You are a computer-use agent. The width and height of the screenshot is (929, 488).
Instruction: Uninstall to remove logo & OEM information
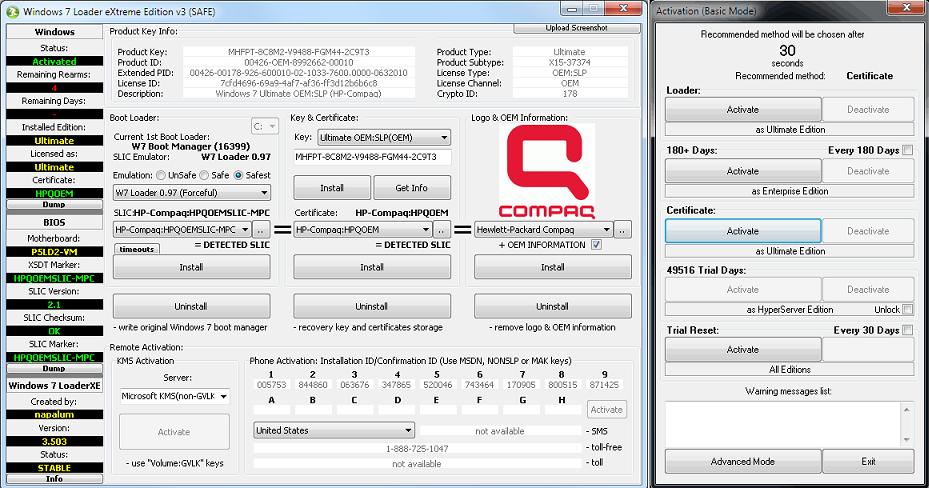tap(553, 306)
